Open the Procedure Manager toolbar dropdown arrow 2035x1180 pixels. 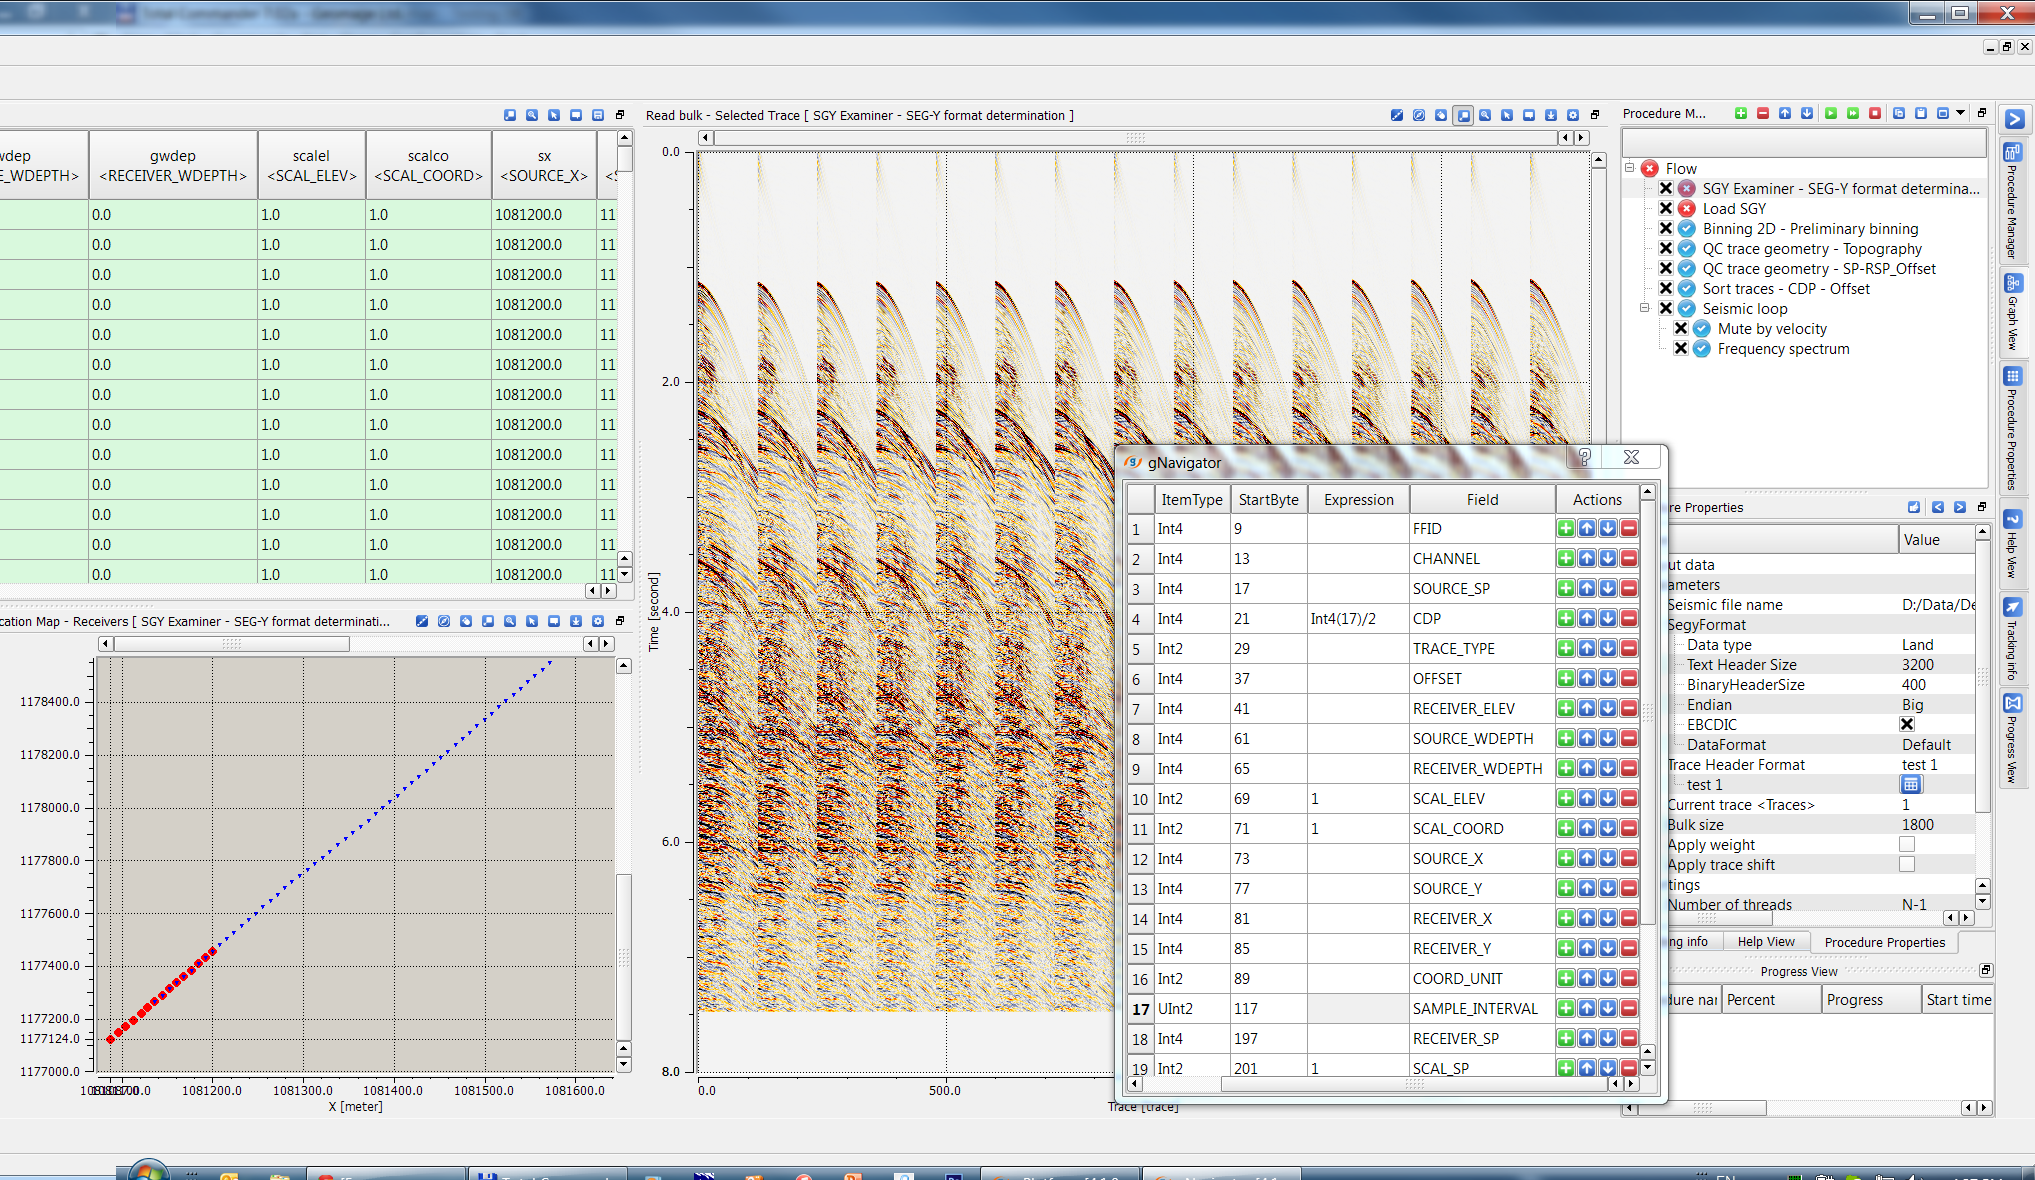pos(1961,113)
